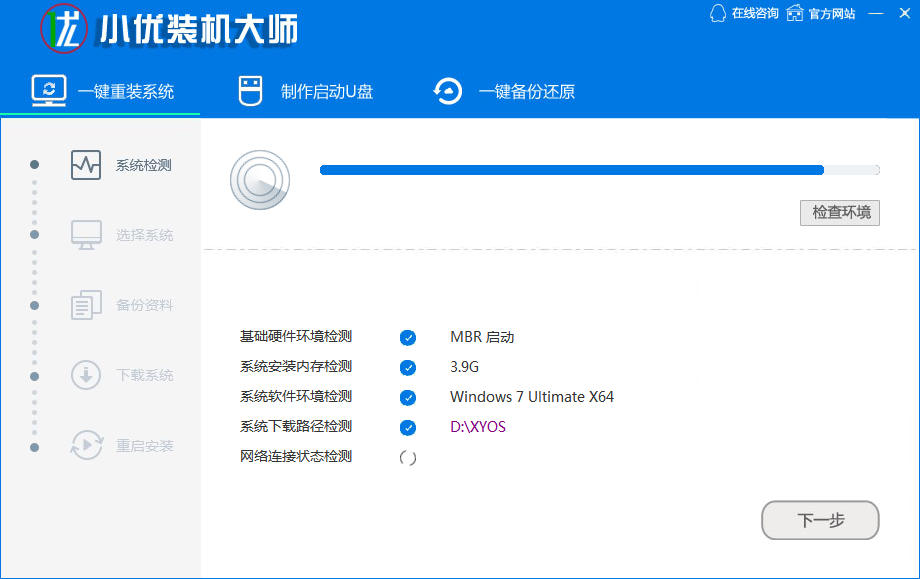Click the 检查环境 button
This screenshot has height=579, width=920.
tap(840, 212)
